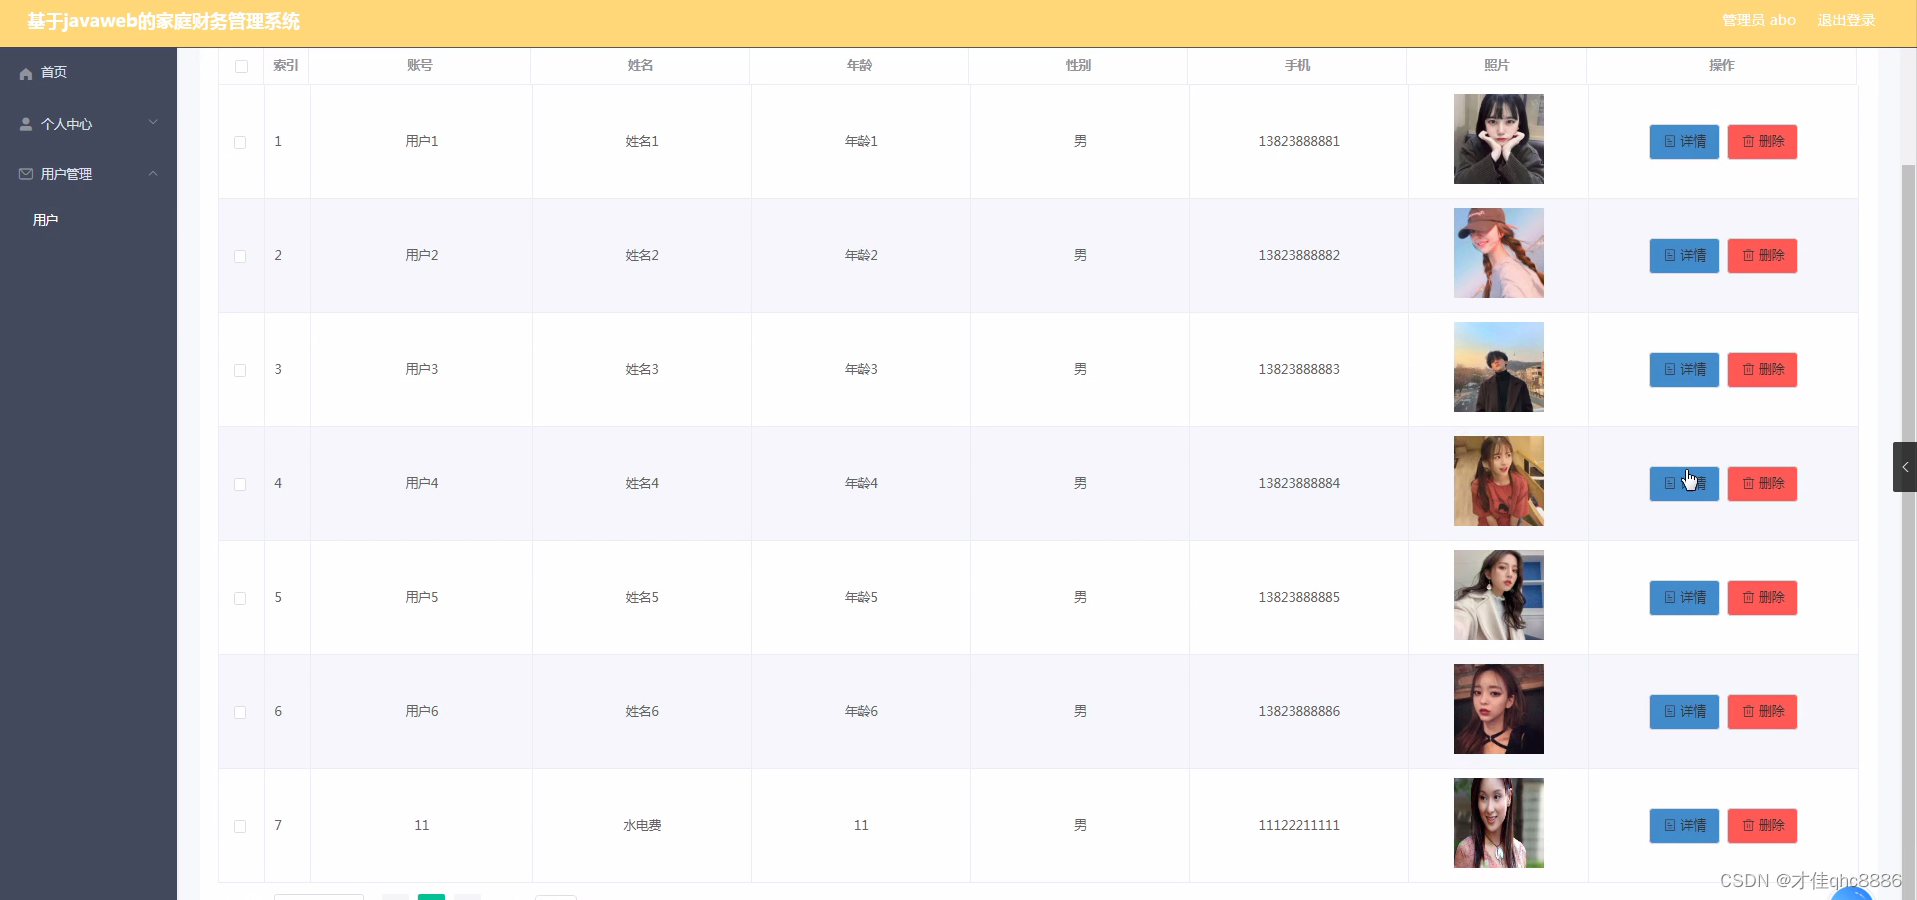Open the photo thumbnail of 用户4
The width and height of the screenshot is (1917, 900).
(x=1498, y=481)
